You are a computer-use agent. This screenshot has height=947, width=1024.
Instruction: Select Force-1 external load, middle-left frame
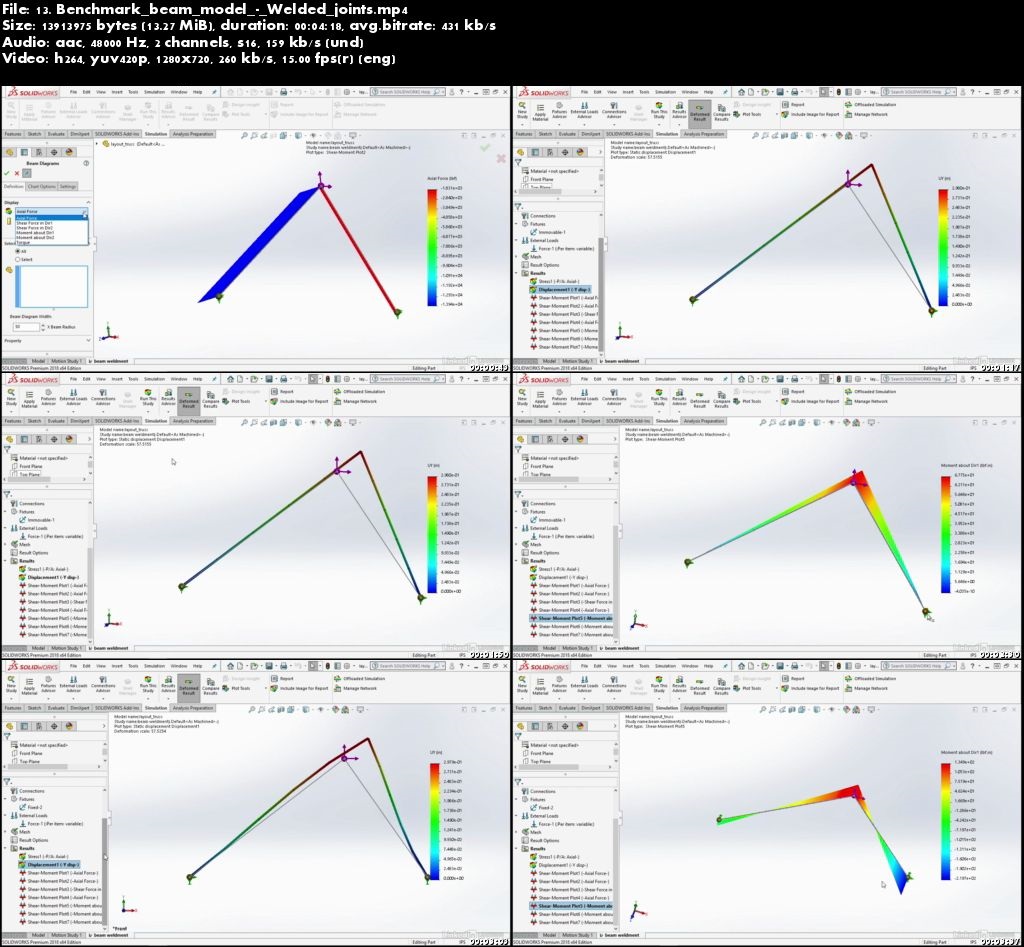click(x=51, y=536)
